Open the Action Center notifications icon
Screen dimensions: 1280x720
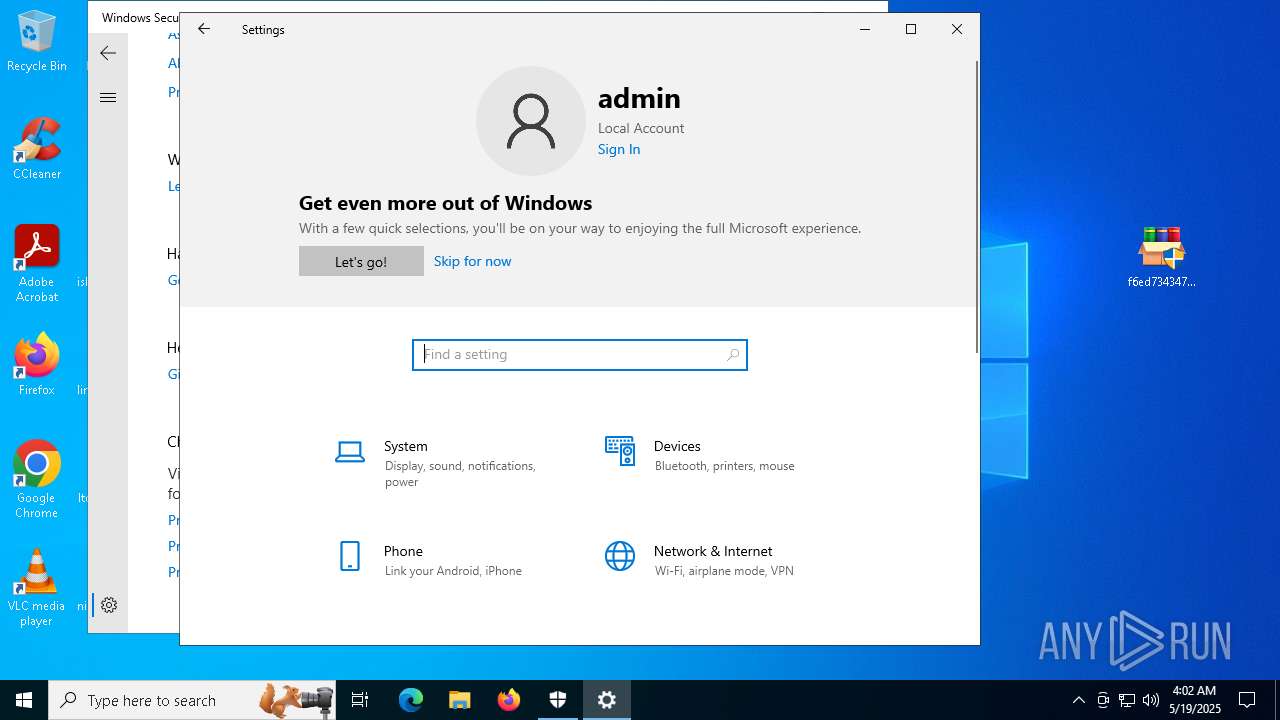[x=1247, y=700]
